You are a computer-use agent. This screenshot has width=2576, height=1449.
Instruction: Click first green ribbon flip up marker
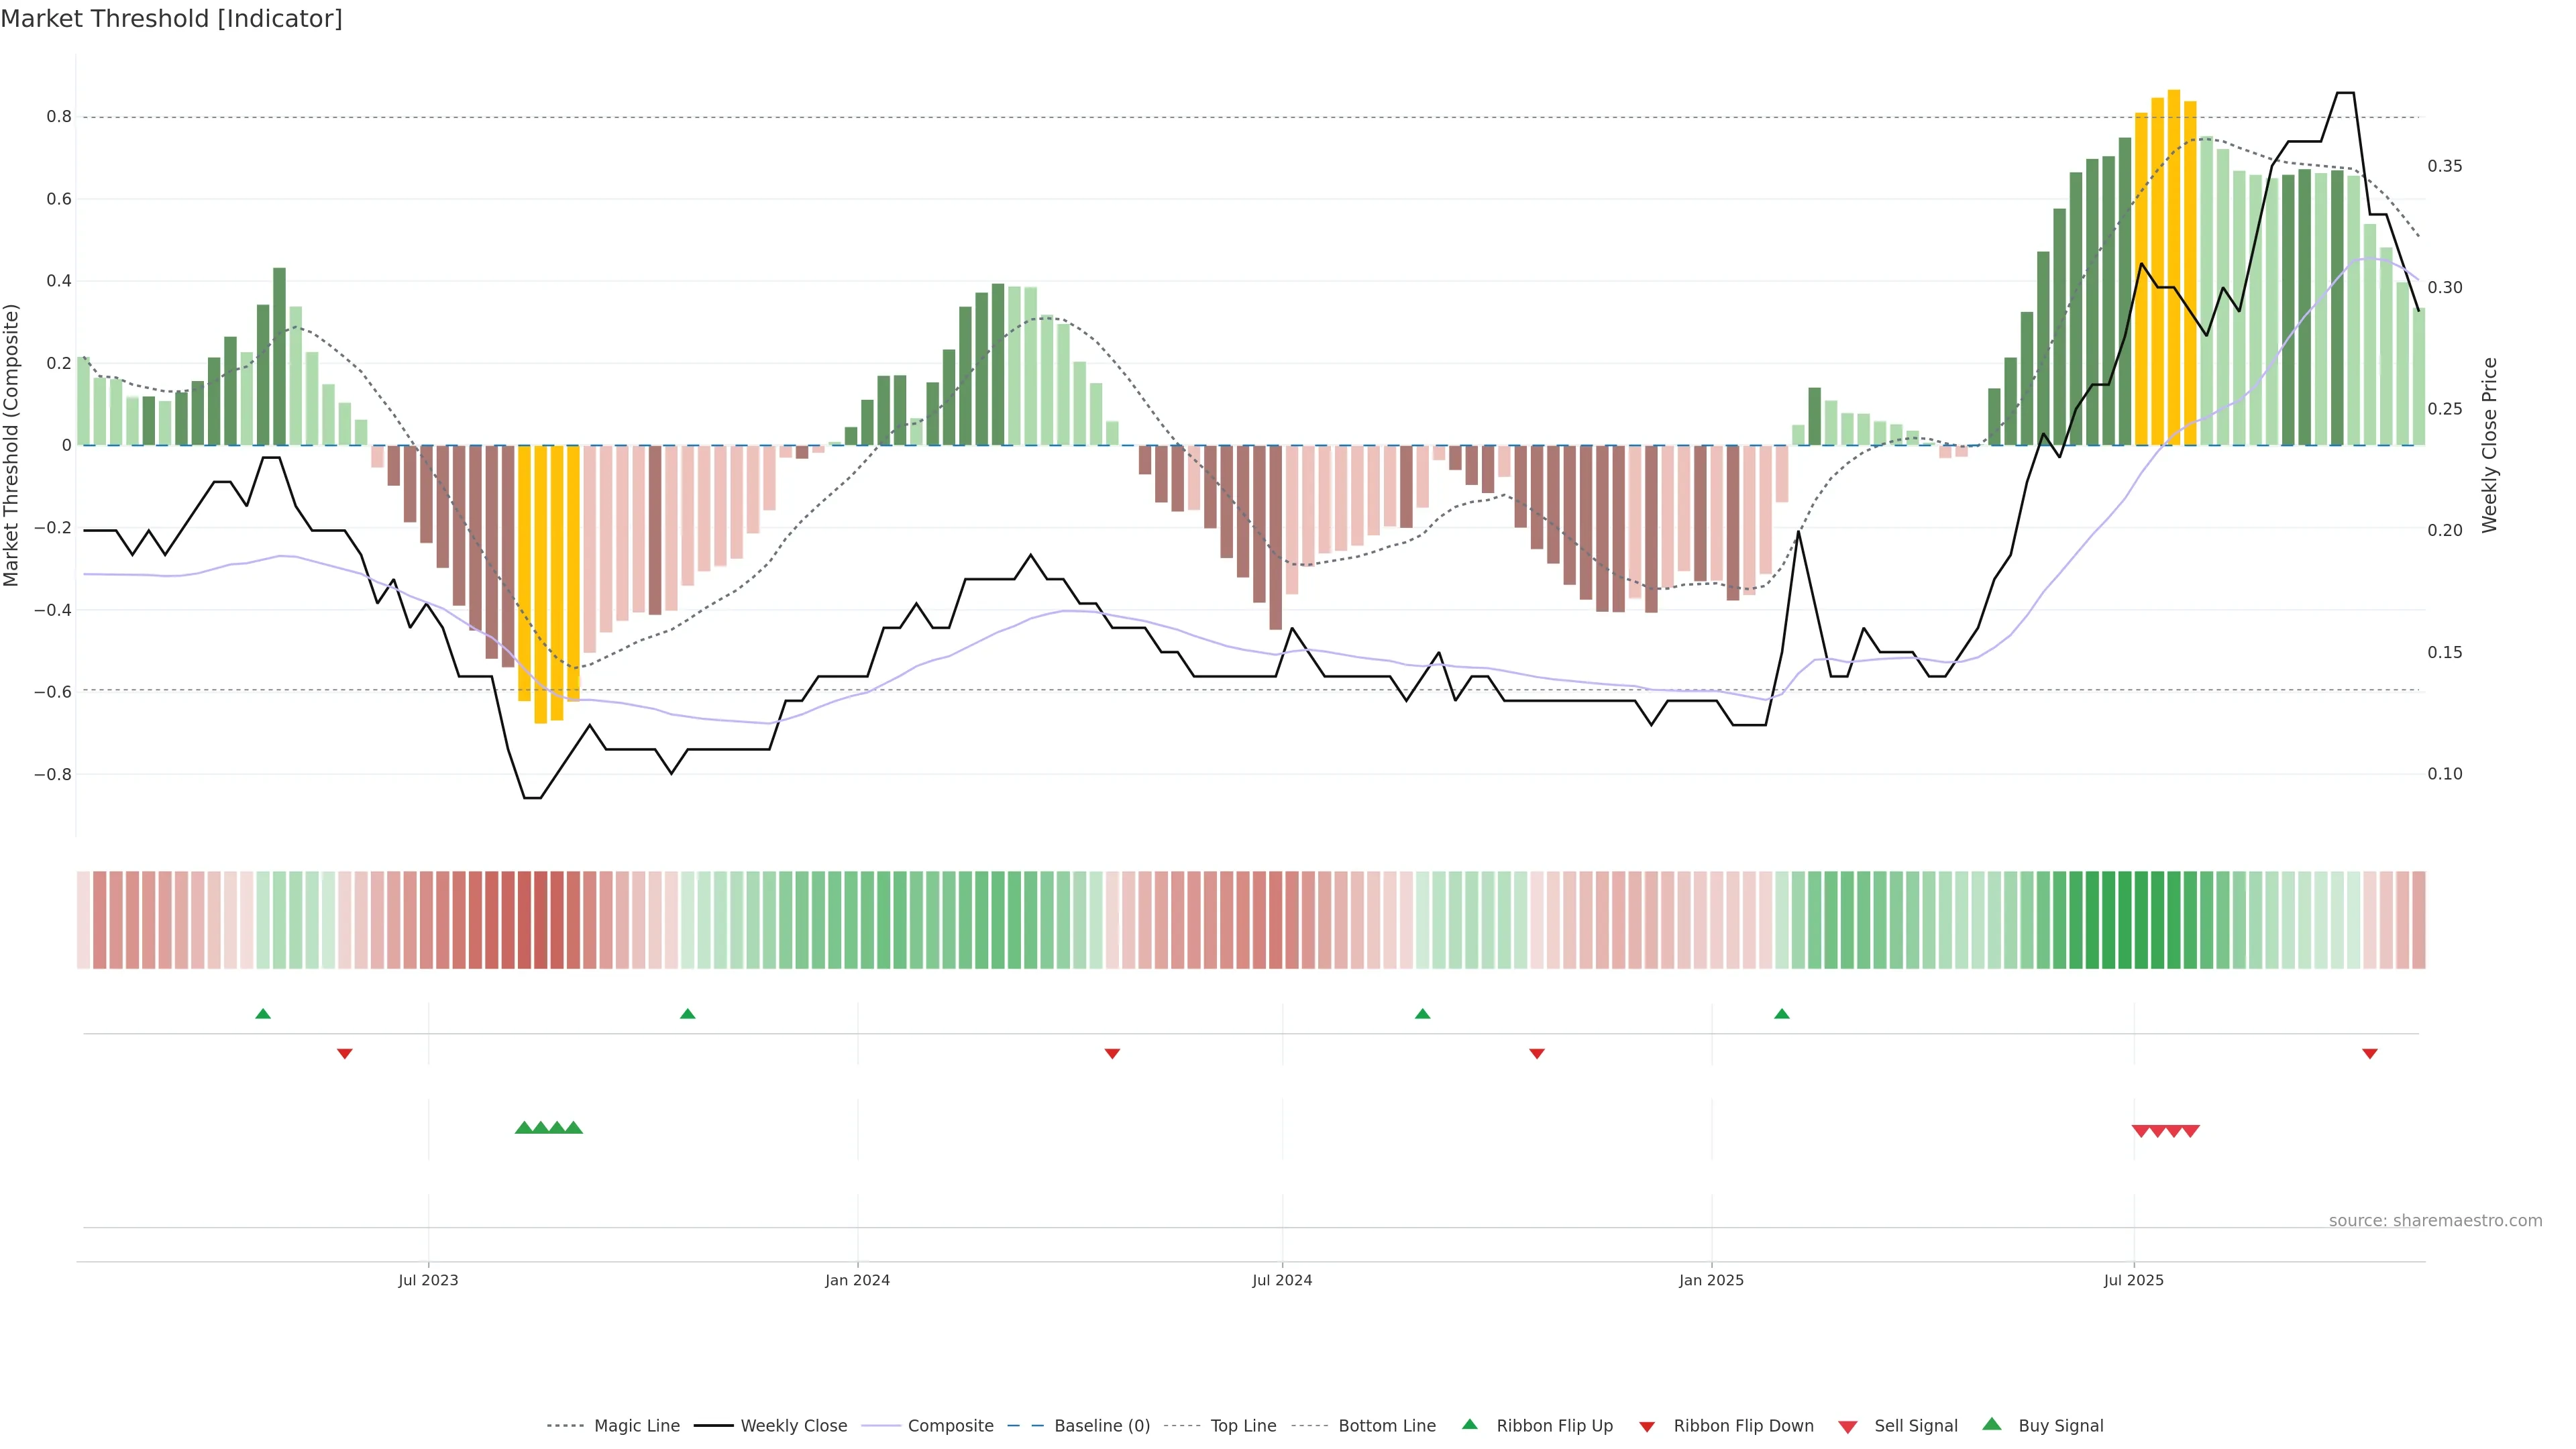tap(263, 1014)
